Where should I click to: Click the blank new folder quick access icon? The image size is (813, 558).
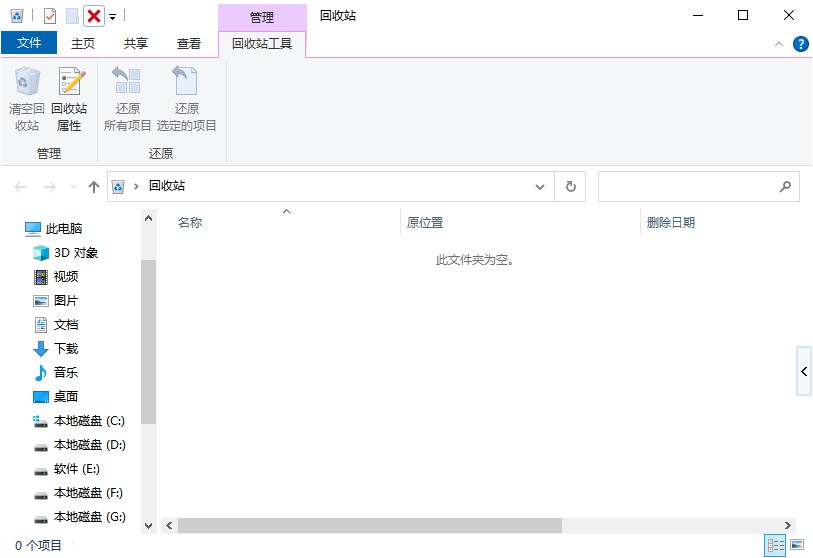tap(72, 16)
